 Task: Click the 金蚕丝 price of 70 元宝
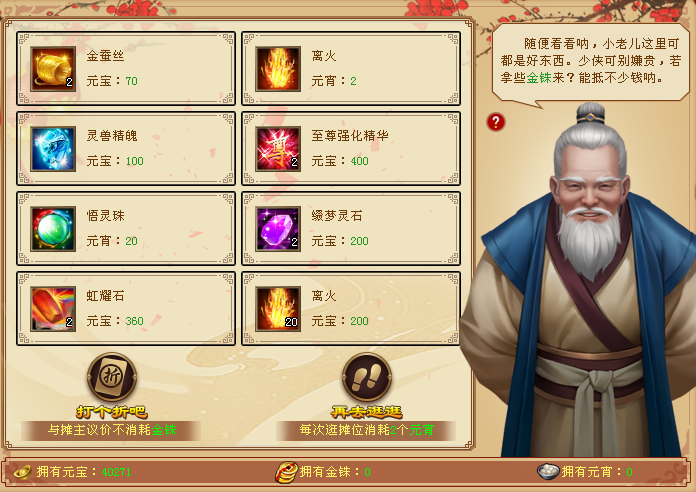(x=112, y=81)
